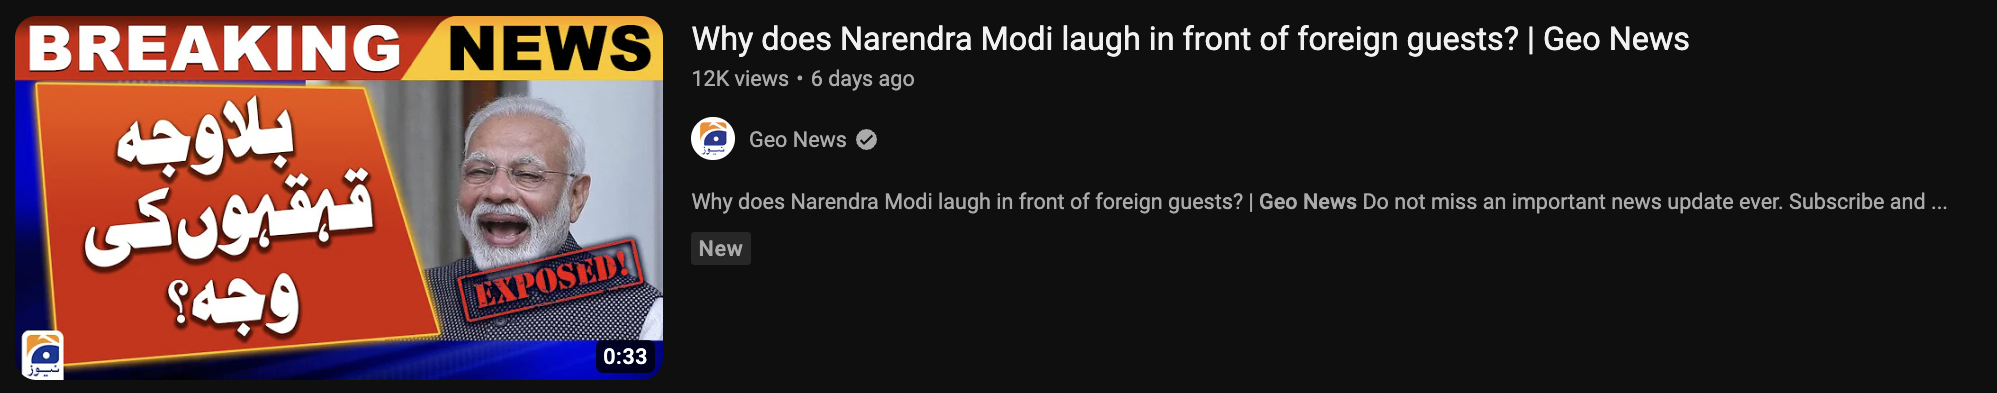
Task: Click the video title about Narendra Modi laughing
Action: point(1190,39)
